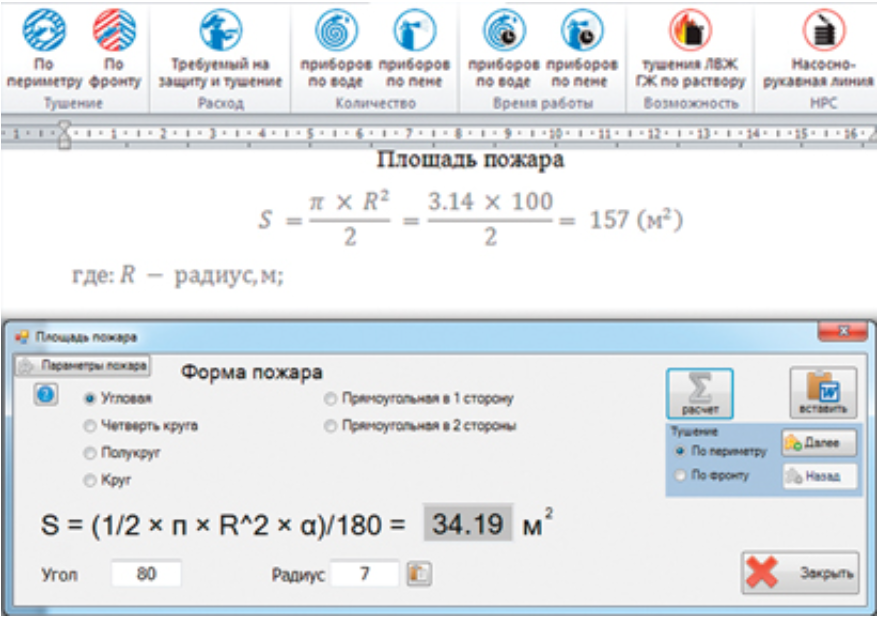The width and height of the screenshot is (881, 617).
Task: Go forward with the 'Далее' button
Action: [x=819, y=443]
